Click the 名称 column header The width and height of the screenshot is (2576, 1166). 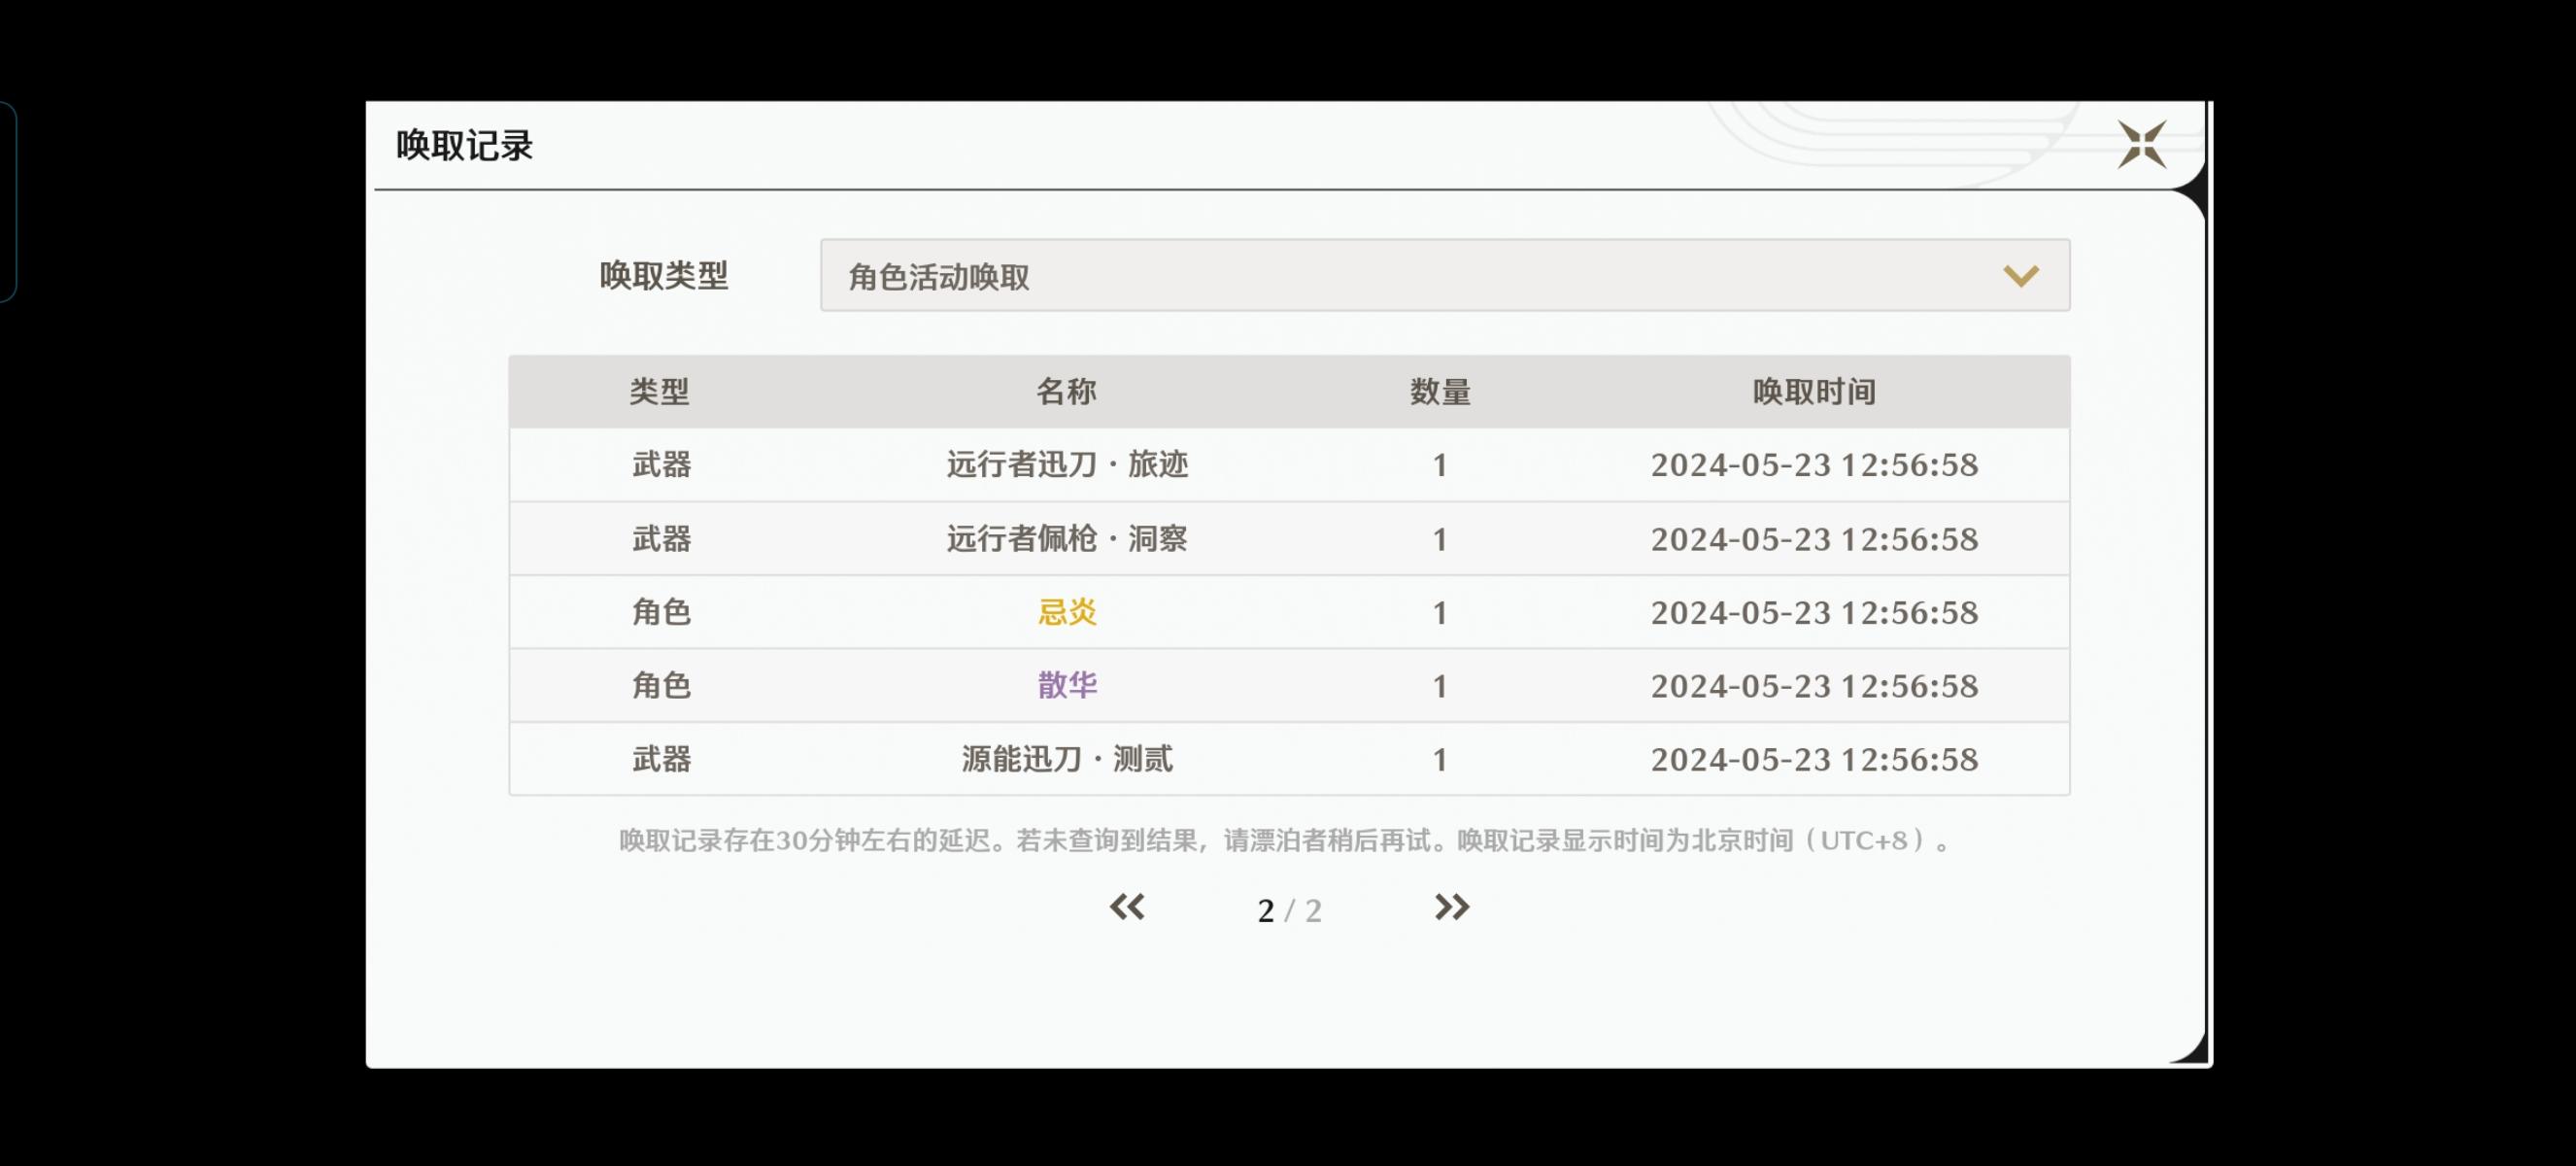(x=1066, y=392)
